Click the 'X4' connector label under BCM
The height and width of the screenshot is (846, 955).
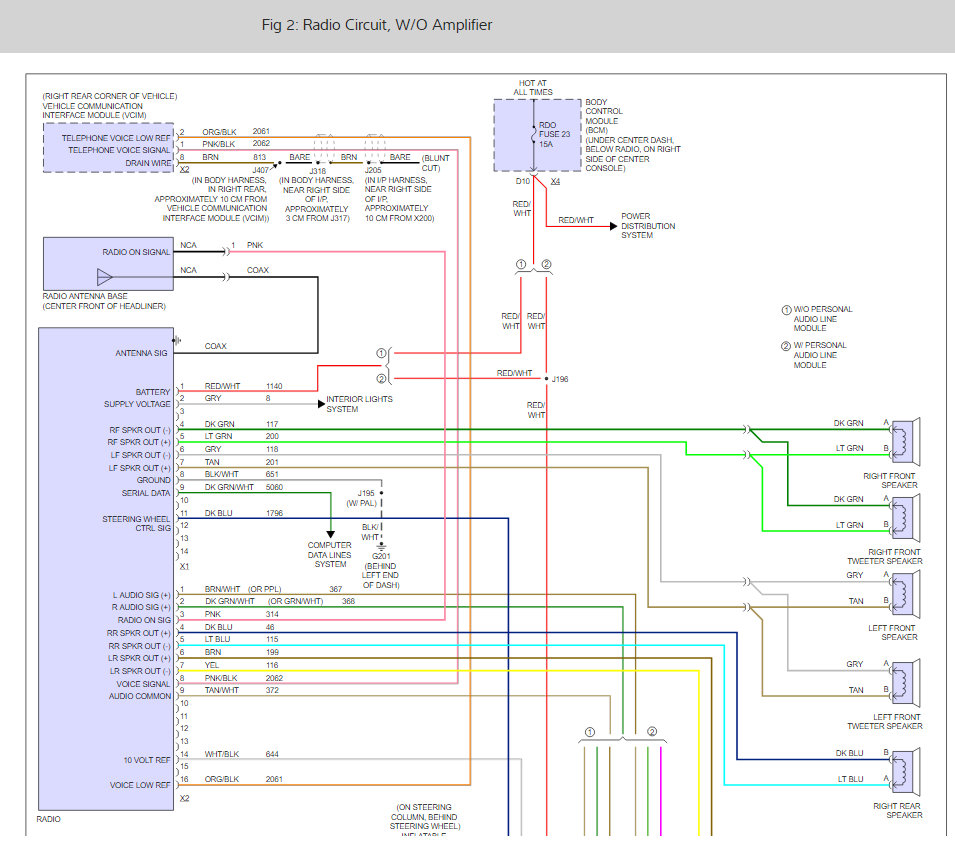tap(555, 181)
